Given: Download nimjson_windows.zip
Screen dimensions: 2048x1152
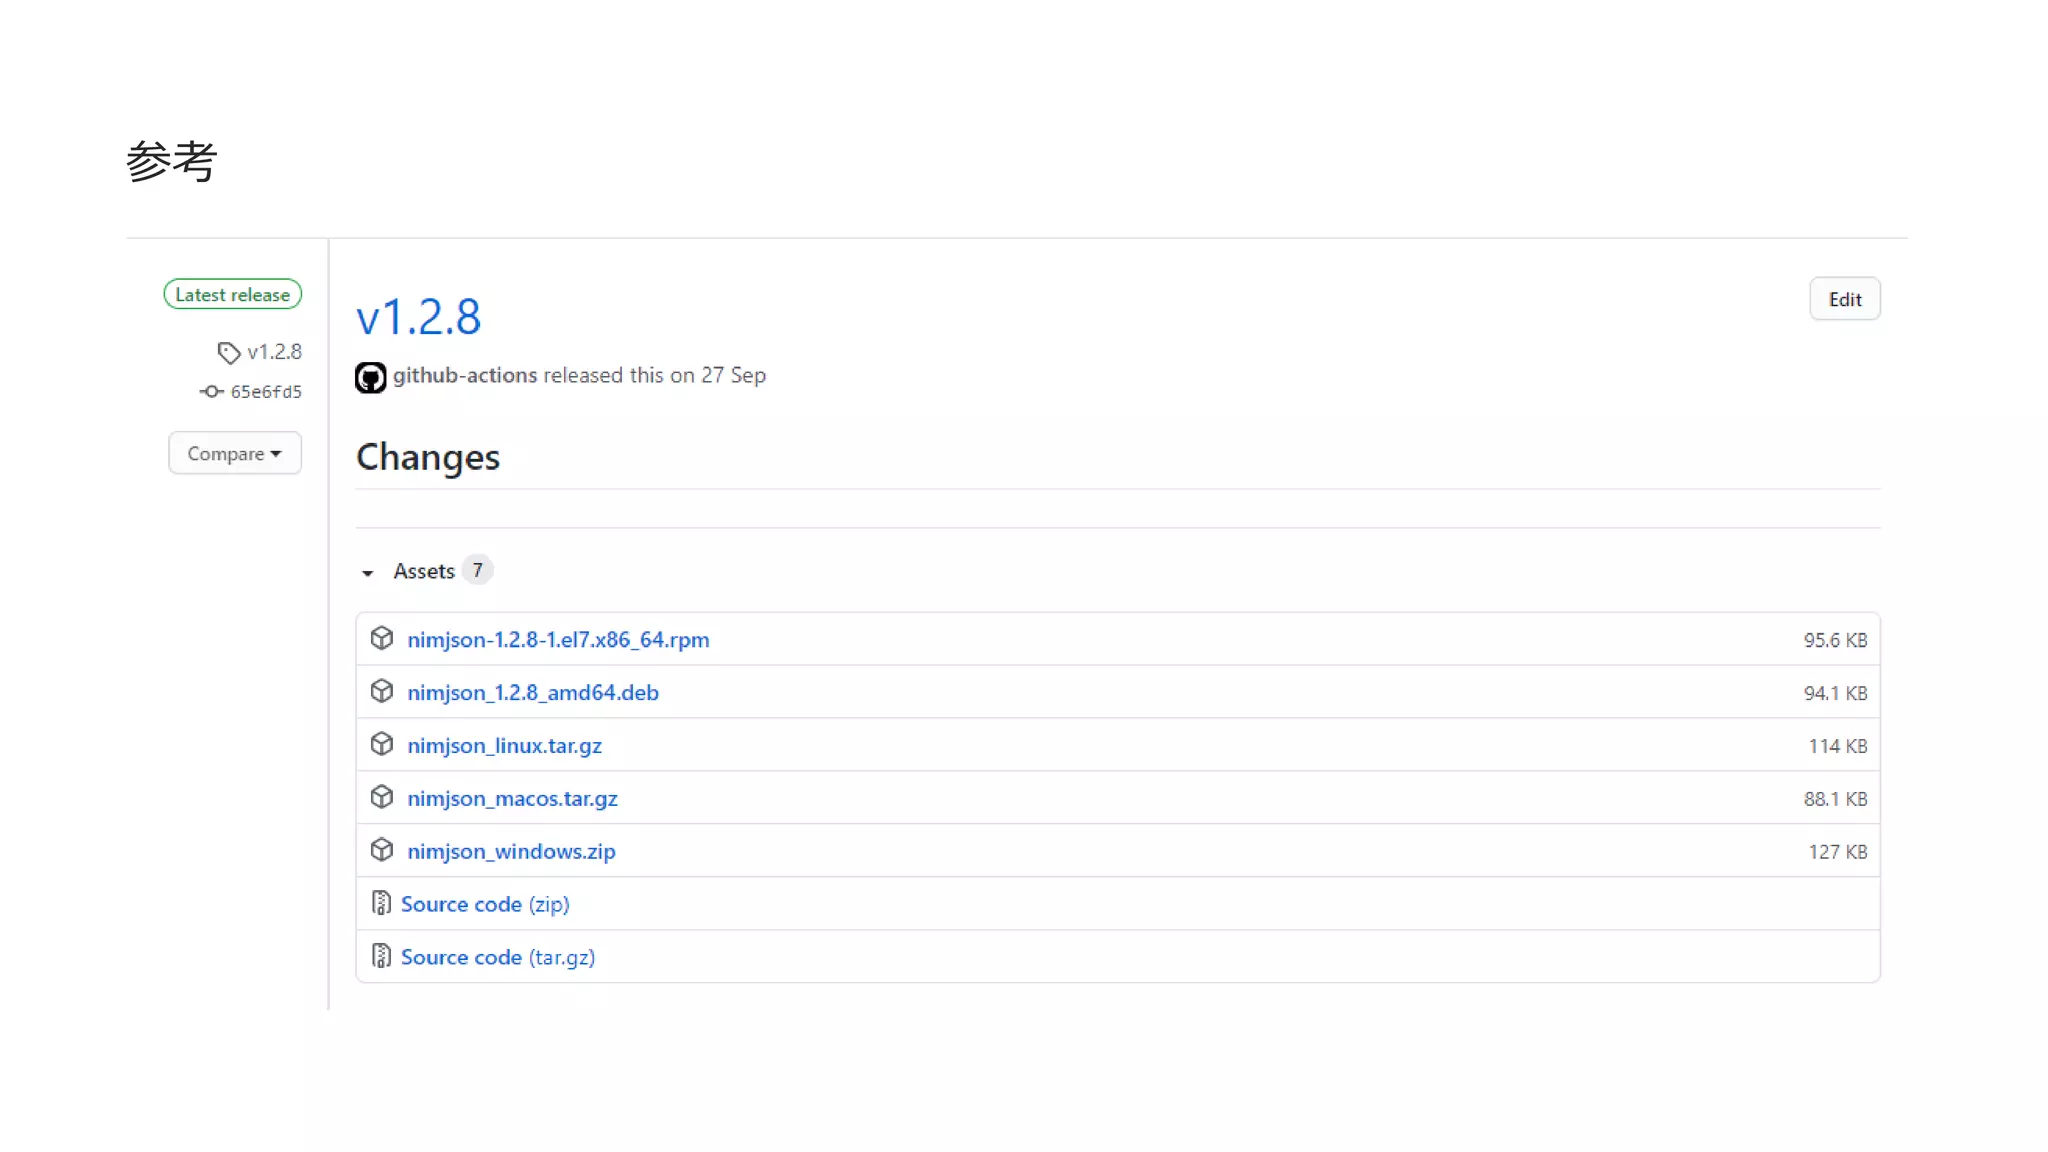Looking at the screenshot, I should point(511,851).
